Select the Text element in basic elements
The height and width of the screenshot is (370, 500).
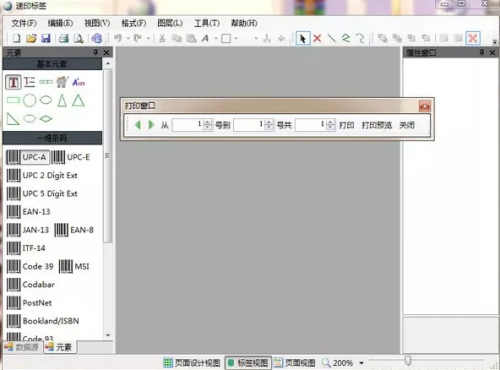pyautogui.click(x=13, y=82)
